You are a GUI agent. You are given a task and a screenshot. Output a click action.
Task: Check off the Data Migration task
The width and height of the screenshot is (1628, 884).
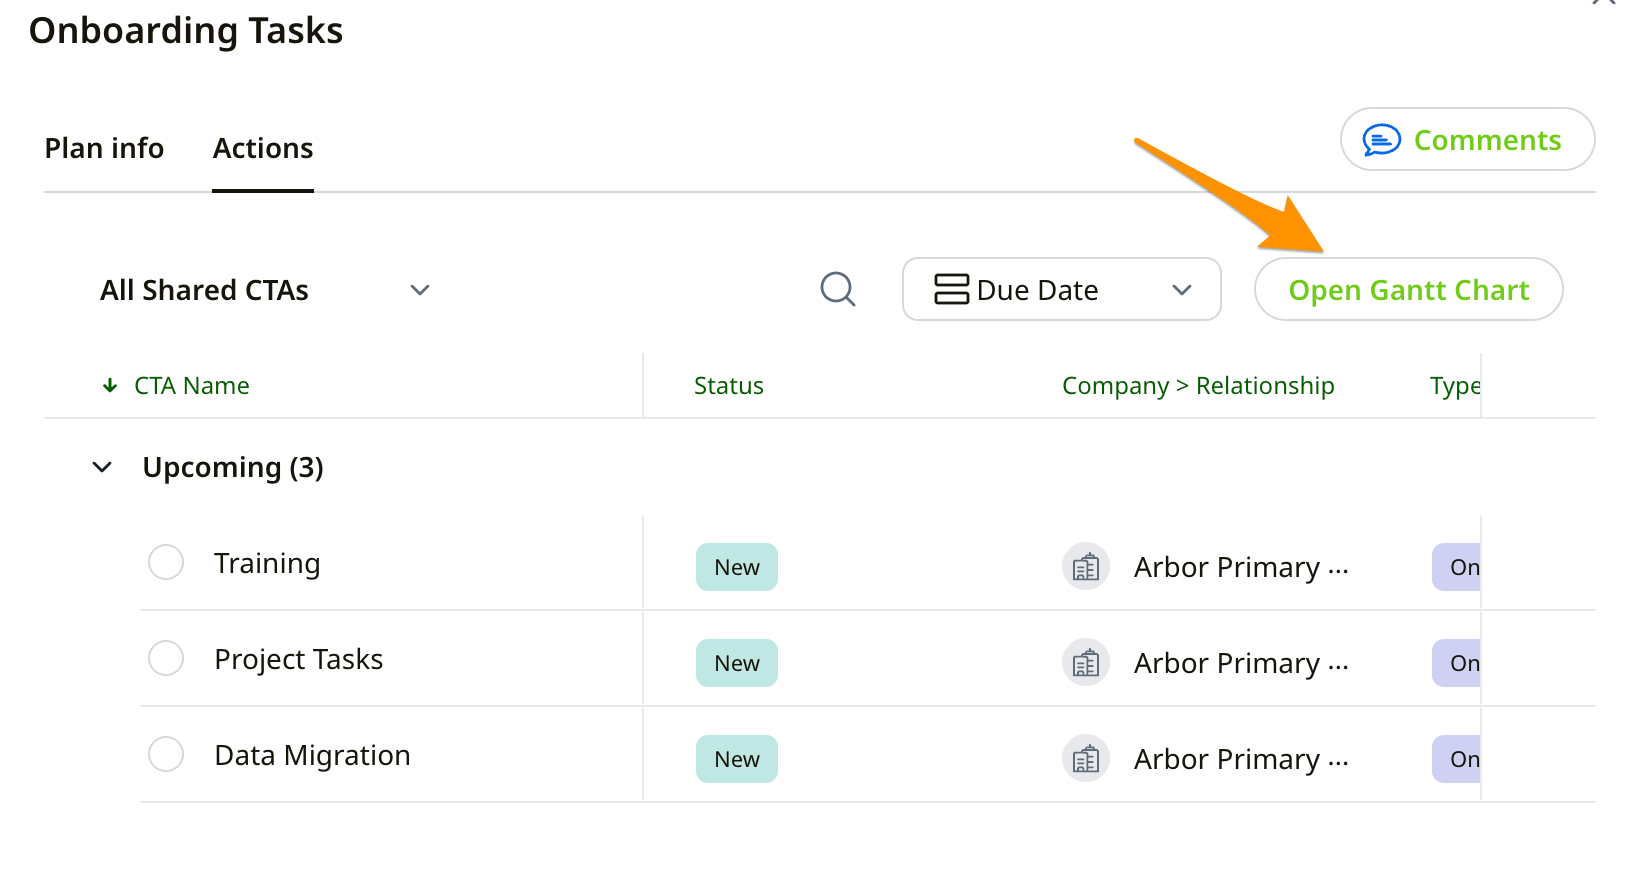166,754
